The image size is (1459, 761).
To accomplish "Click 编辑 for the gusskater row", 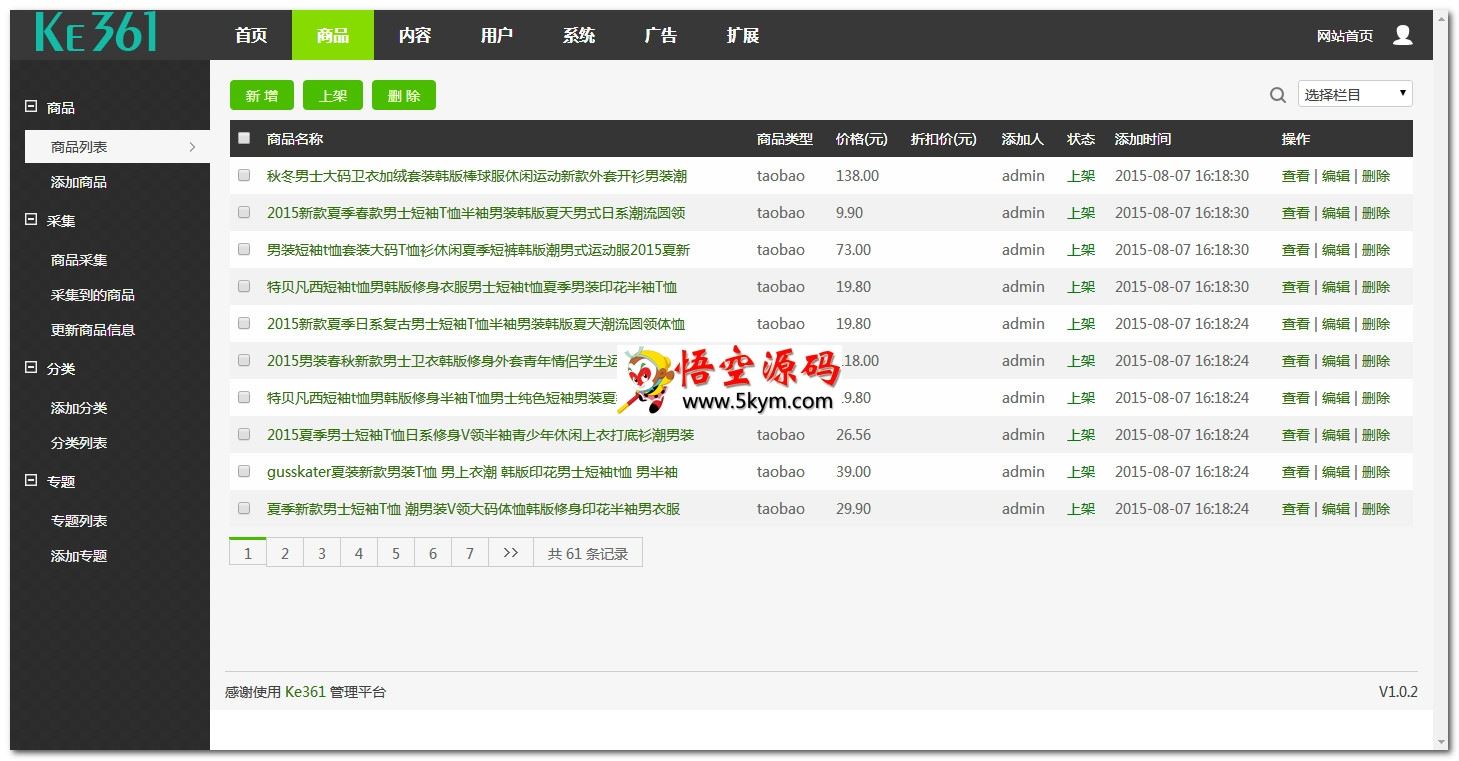I will click(1336, 472).
